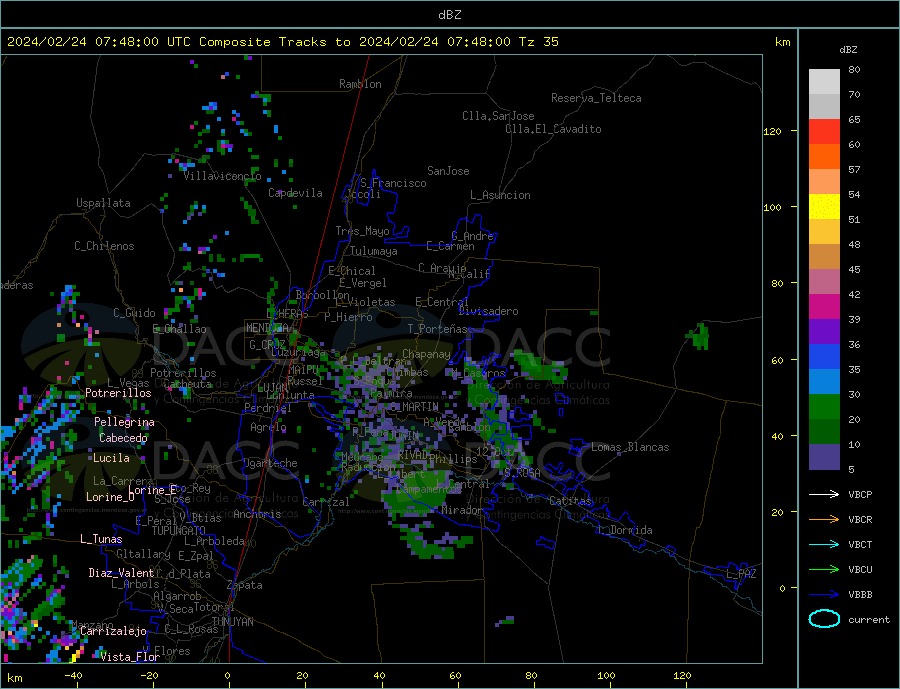This screenshot has height=689, width=900.
Task: Click the '-40' tick on the x-axis
Action: (73, 676)
